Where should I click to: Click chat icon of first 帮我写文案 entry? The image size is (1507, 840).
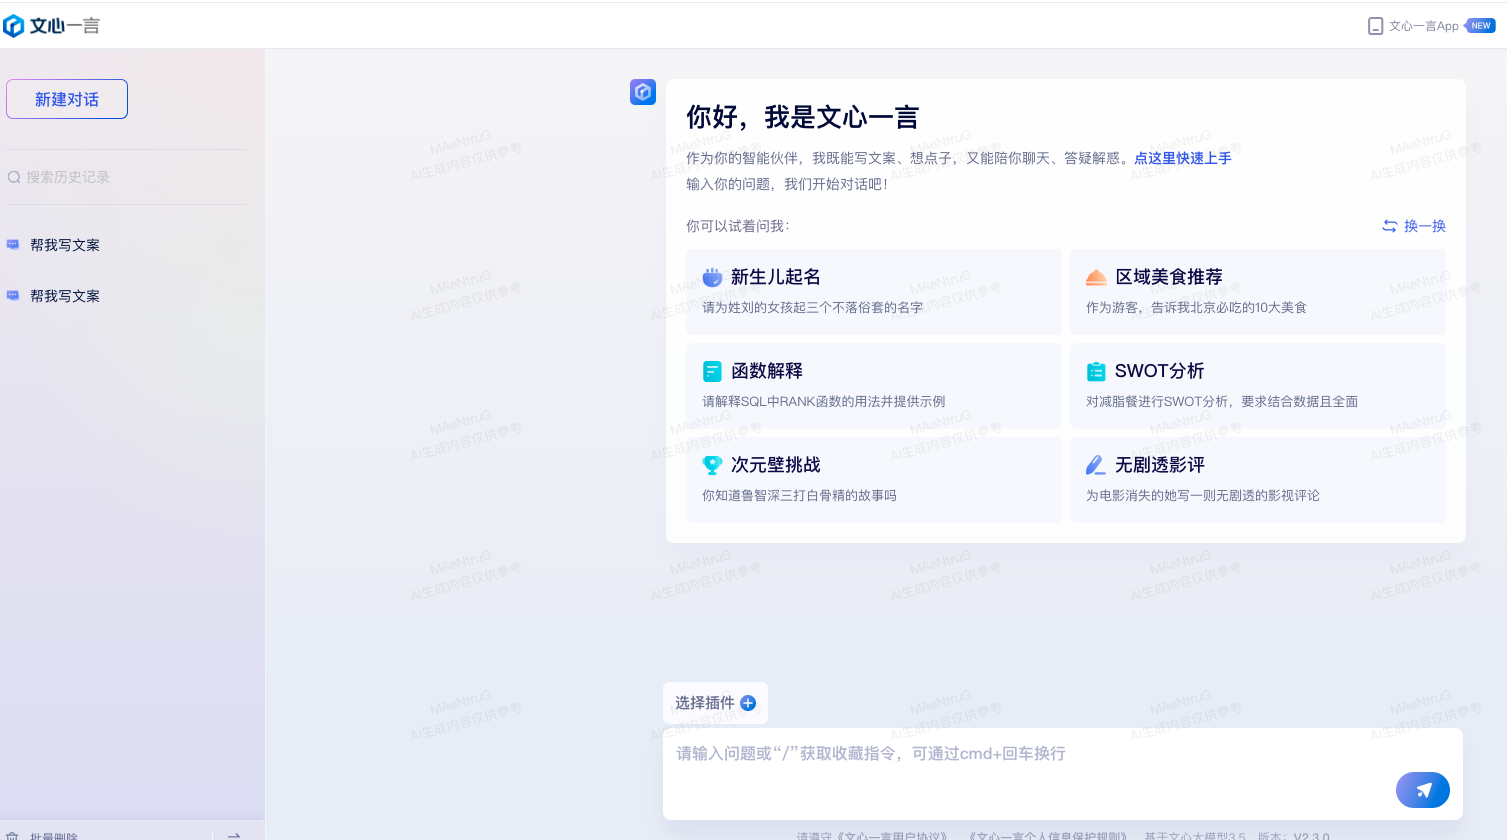tap(13, 245)
